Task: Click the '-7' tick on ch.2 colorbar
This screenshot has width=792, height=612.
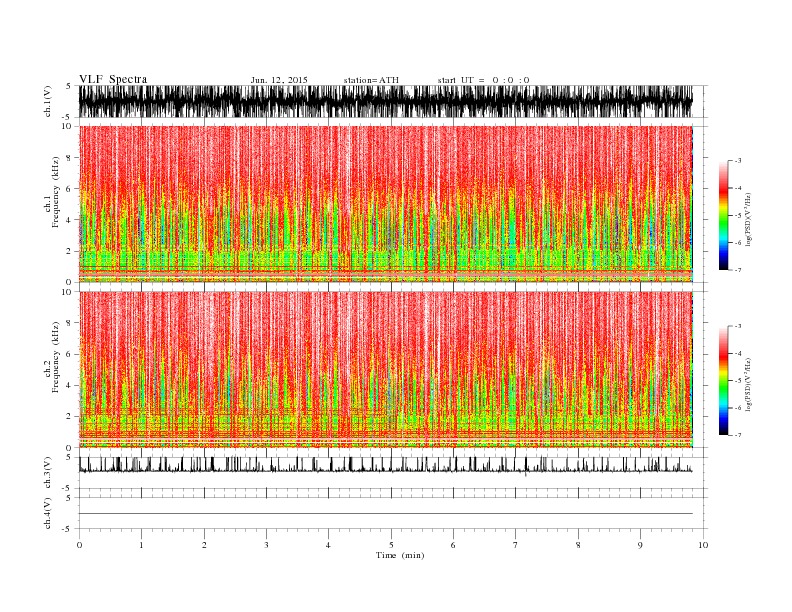Action: [737, 435]
